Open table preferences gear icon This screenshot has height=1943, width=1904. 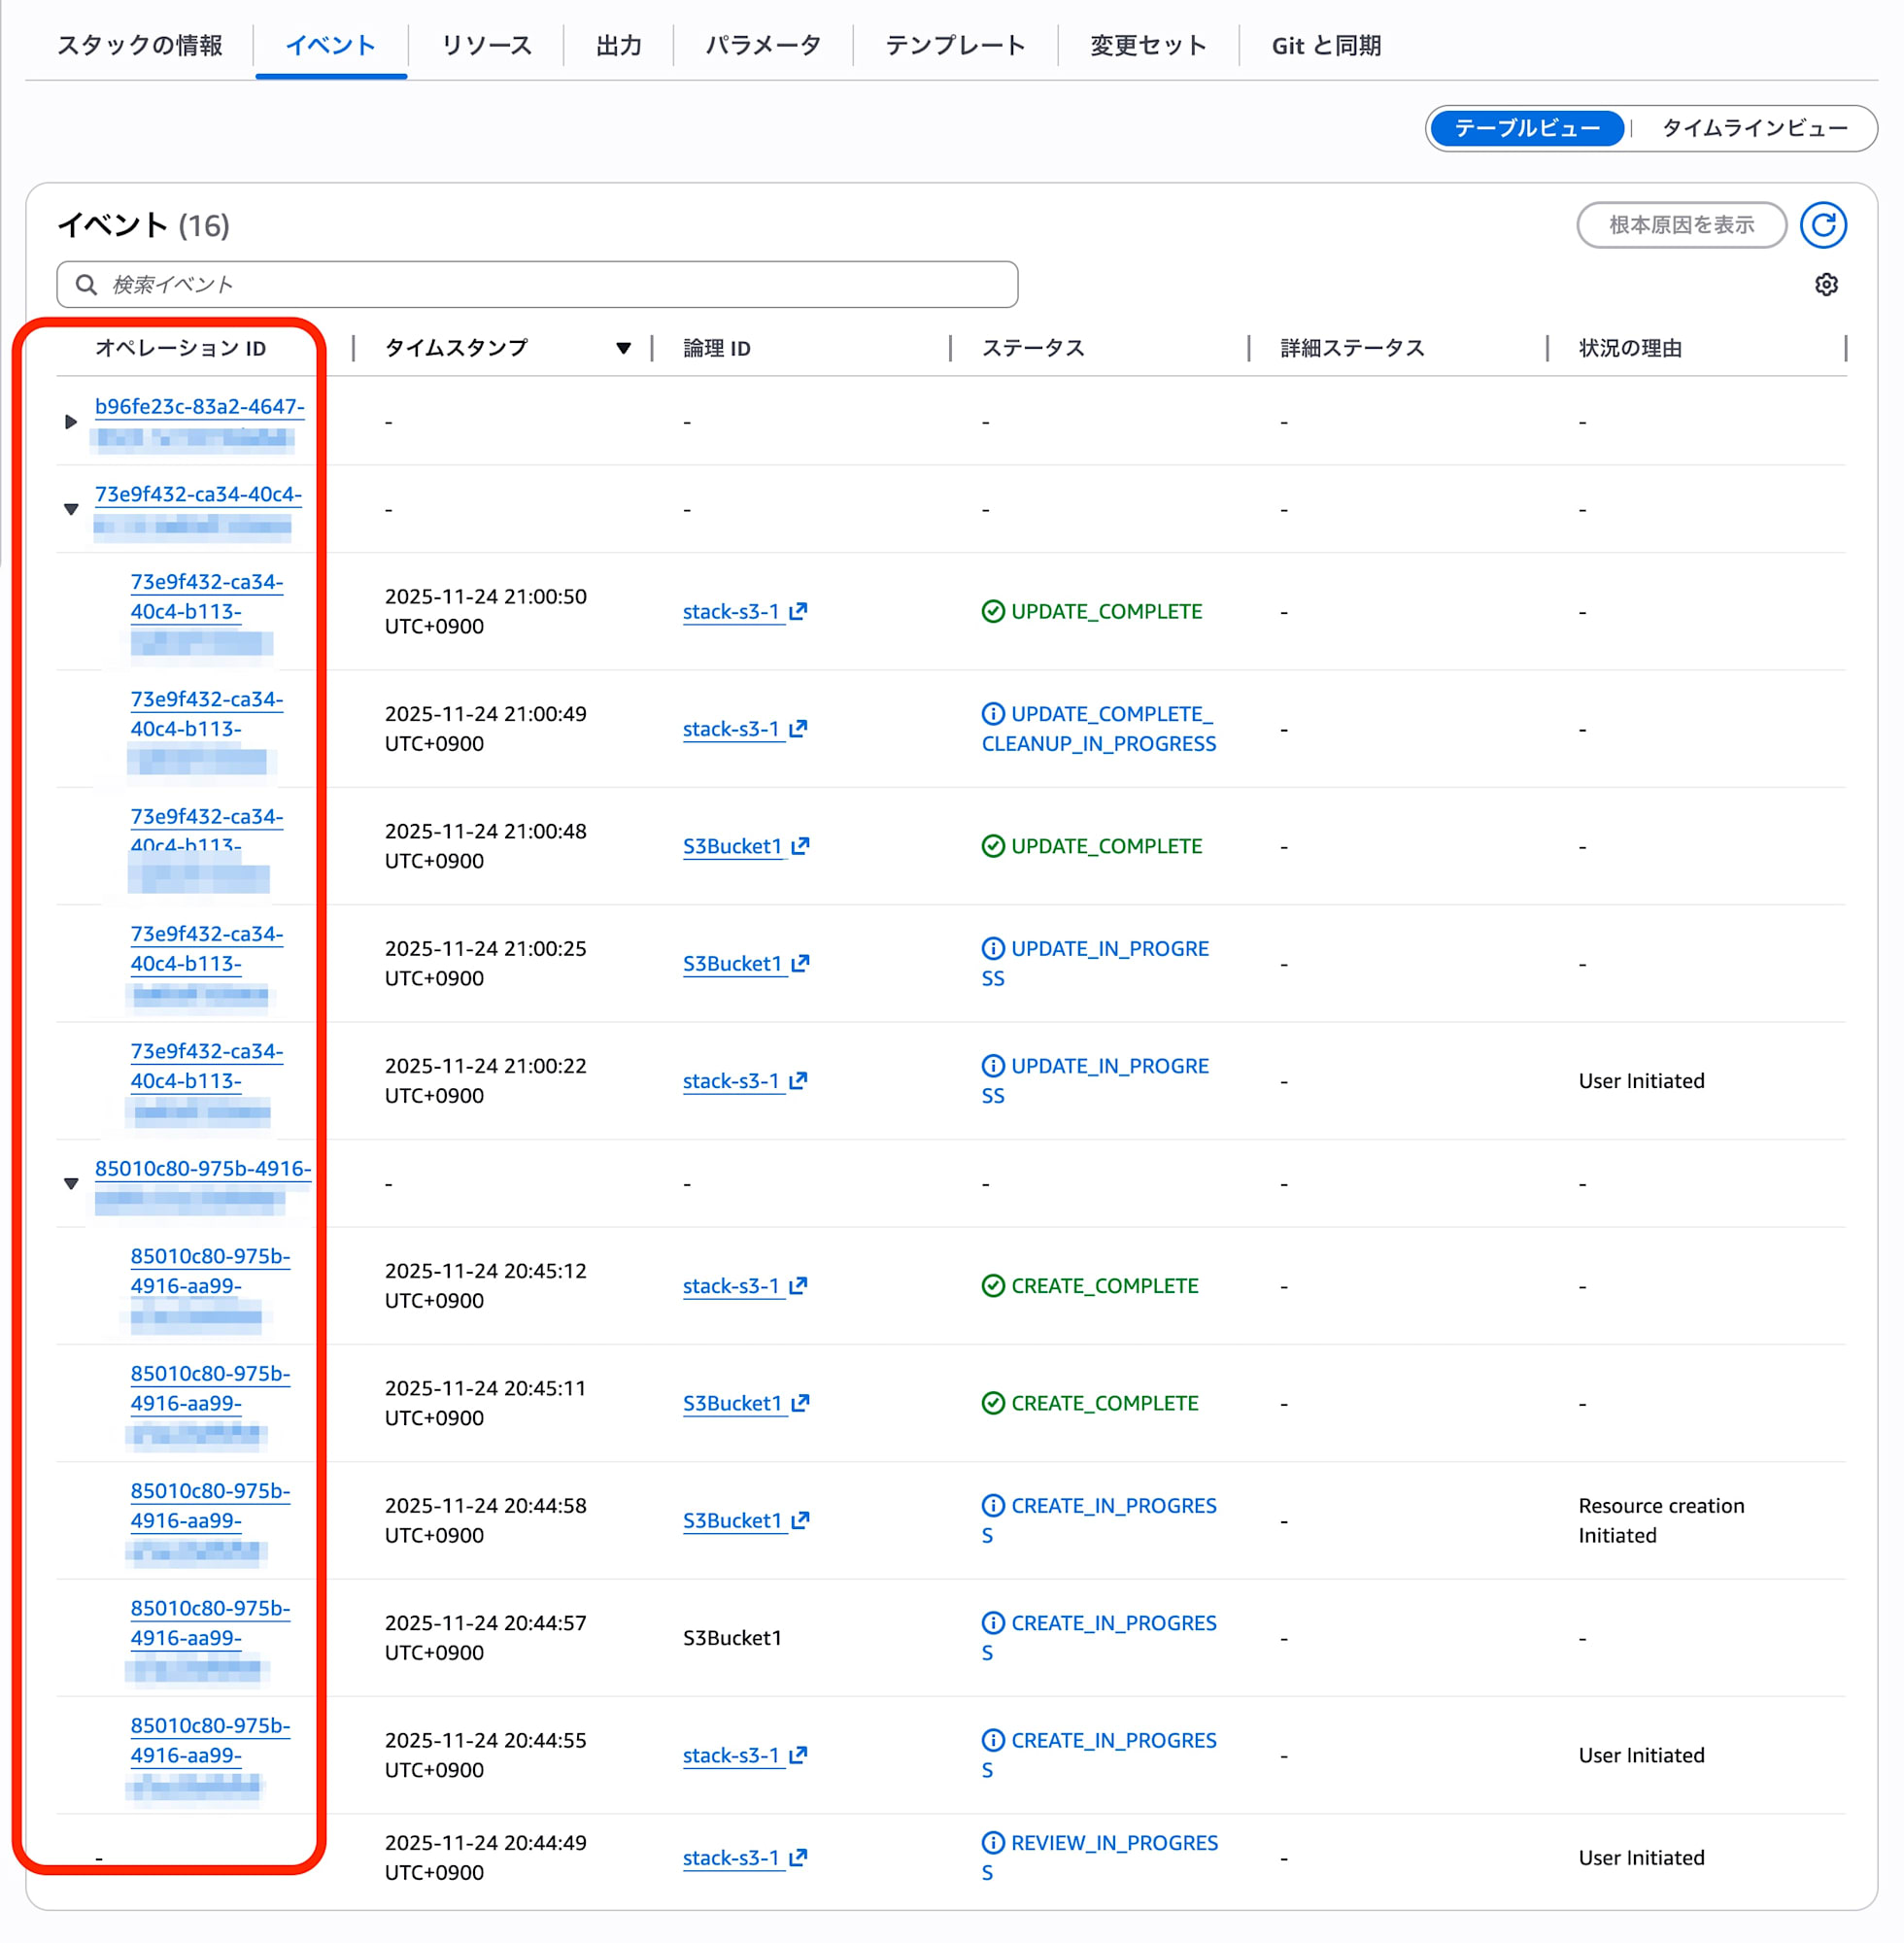point(1825,285)
